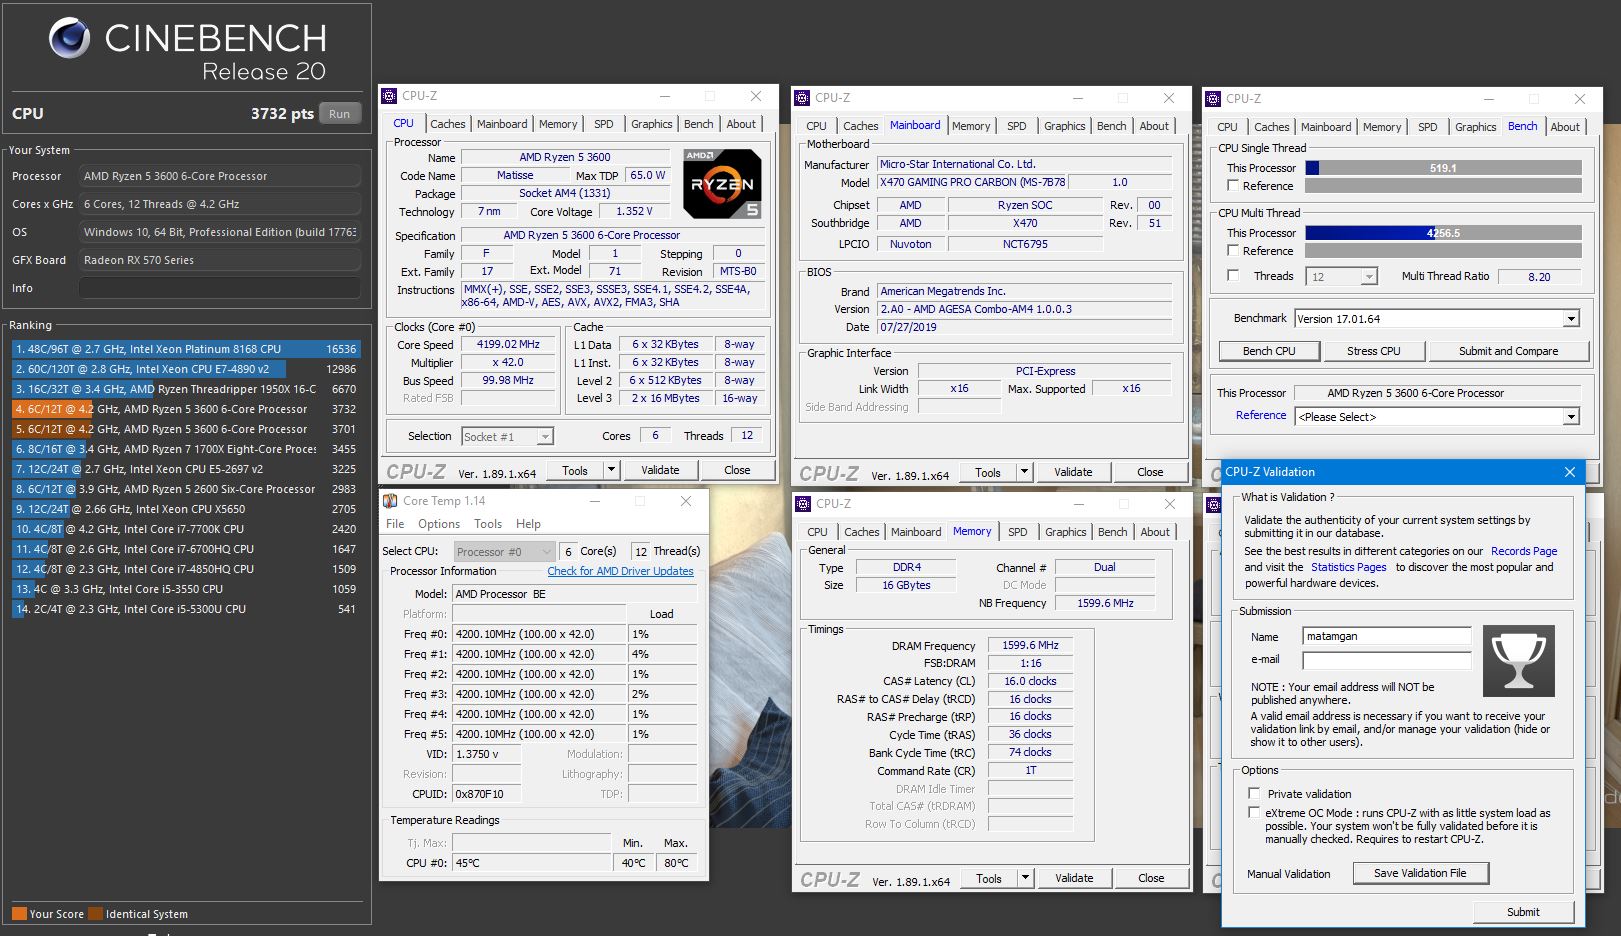Viewport: 1621px width, 936px height.
Task: Select Xeon Platinum 8168 ranking row
Action: (186, 349)
